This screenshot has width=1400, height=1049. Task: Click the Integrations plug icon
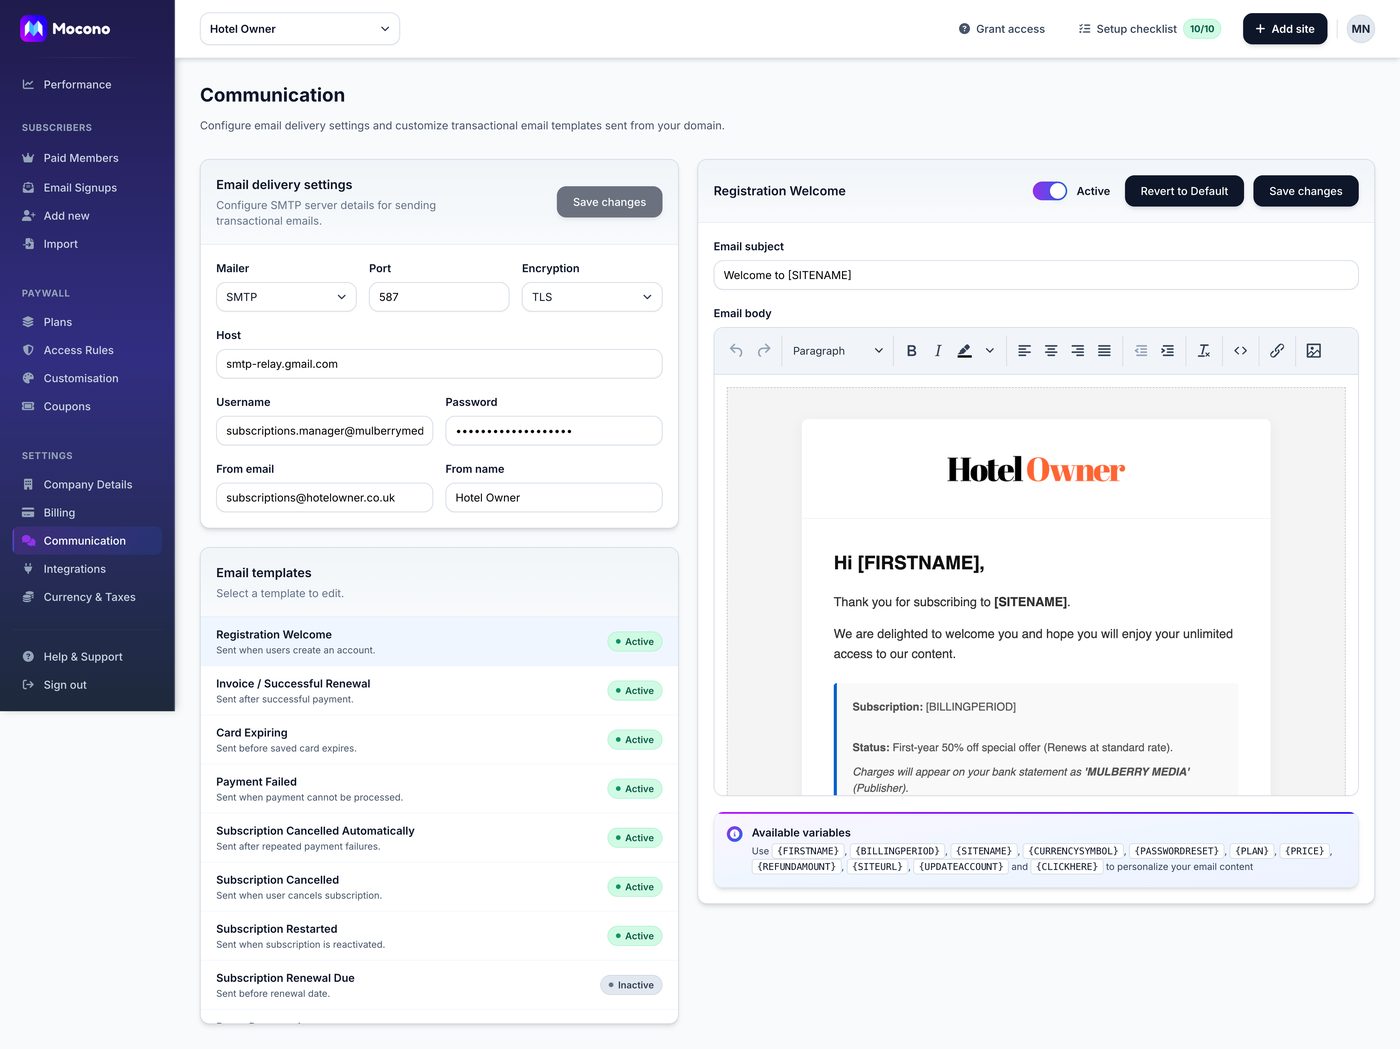click(28, 569)
